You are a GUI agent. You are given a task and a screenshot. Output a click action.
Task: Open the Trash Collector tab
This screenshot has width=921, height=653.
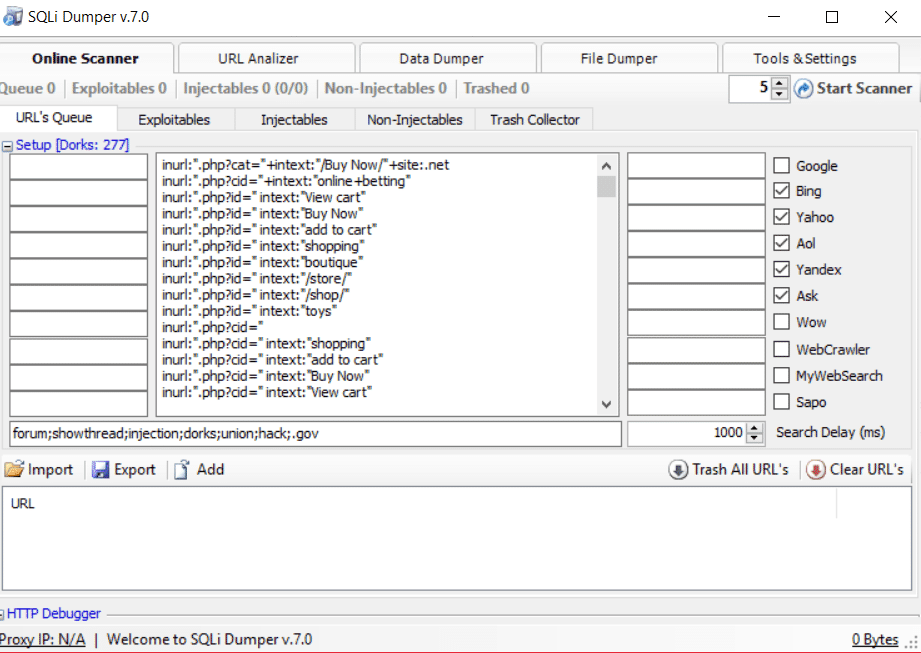533,119
